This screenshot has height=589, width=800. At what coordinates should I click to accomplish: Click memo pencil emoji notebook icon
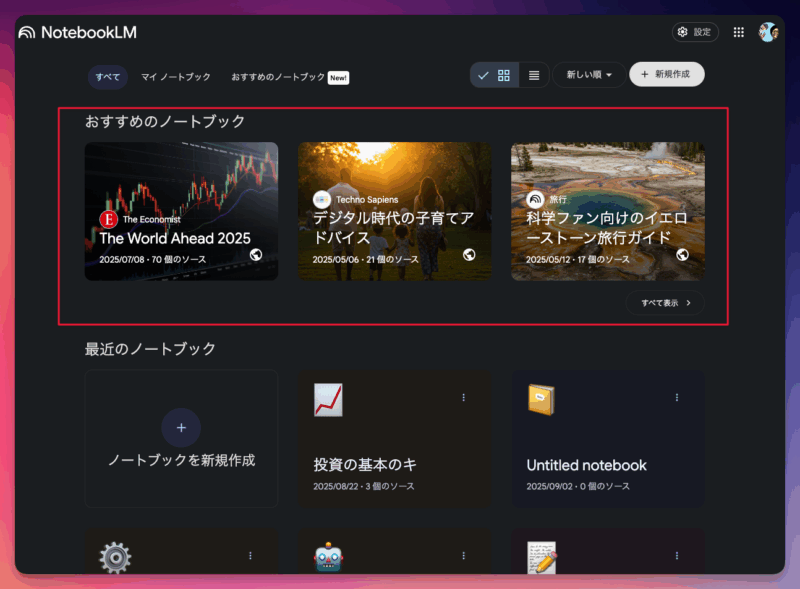pos(542,558)
